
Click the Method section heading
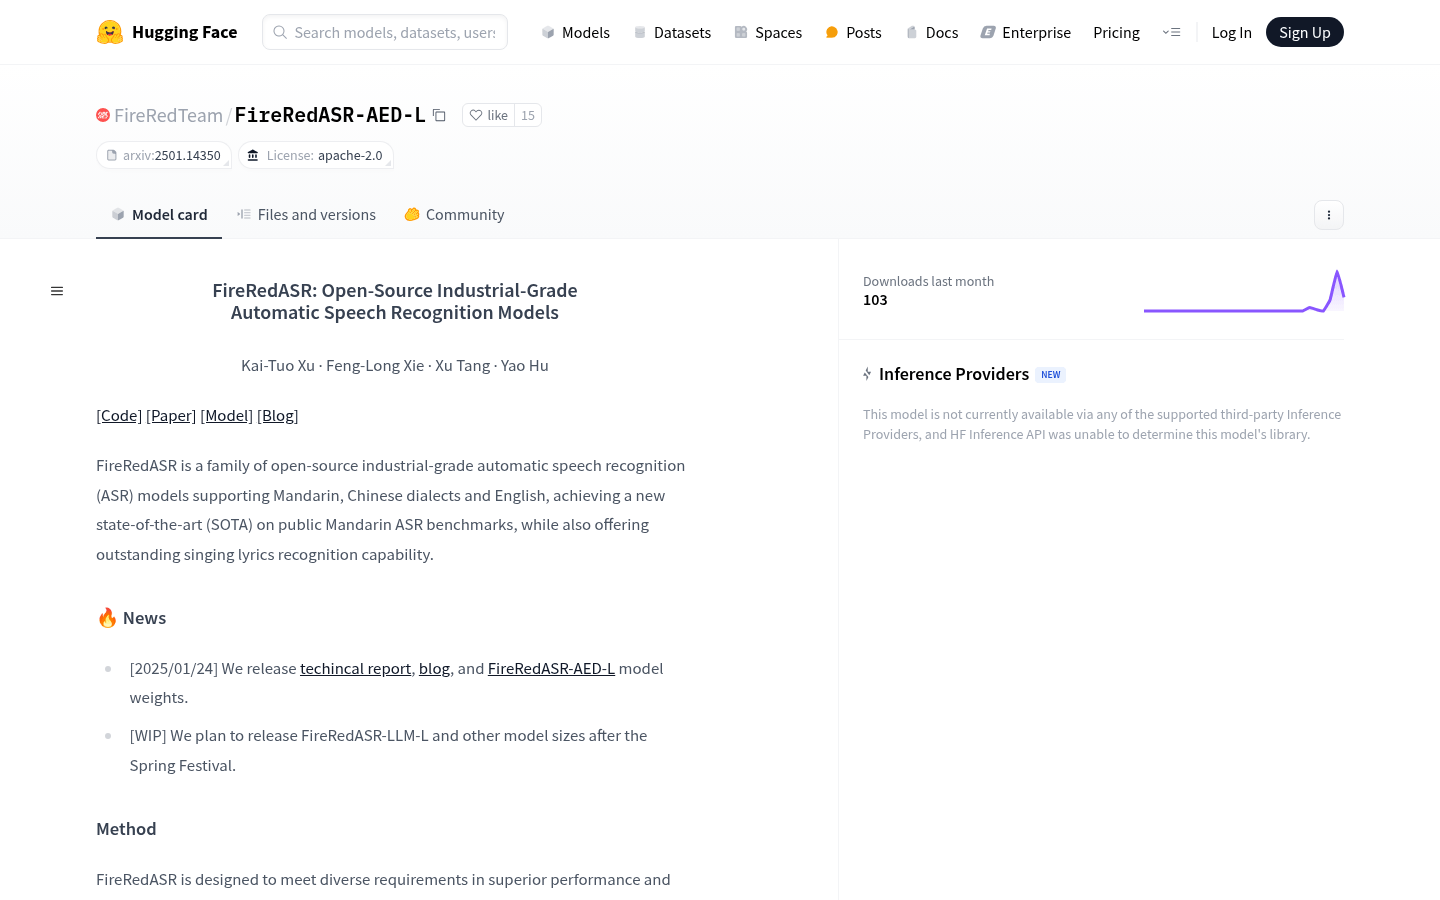tap(126, 829)
